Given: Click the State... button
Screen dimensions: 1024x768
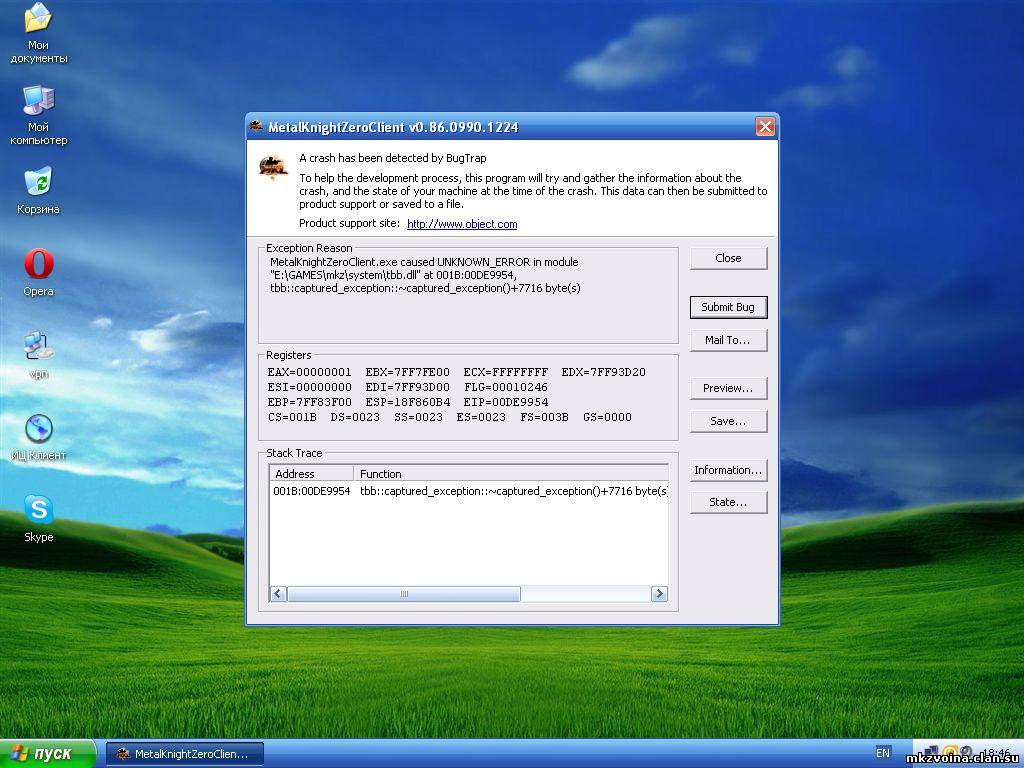Looking at the screenshot, I should 728,502.
